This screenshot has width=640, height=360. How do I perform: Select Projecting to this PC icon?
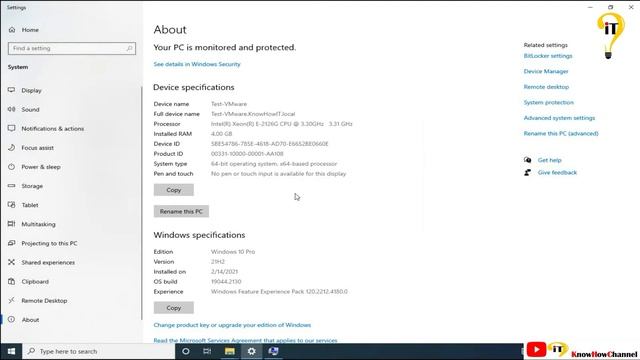tap(11, 243)
